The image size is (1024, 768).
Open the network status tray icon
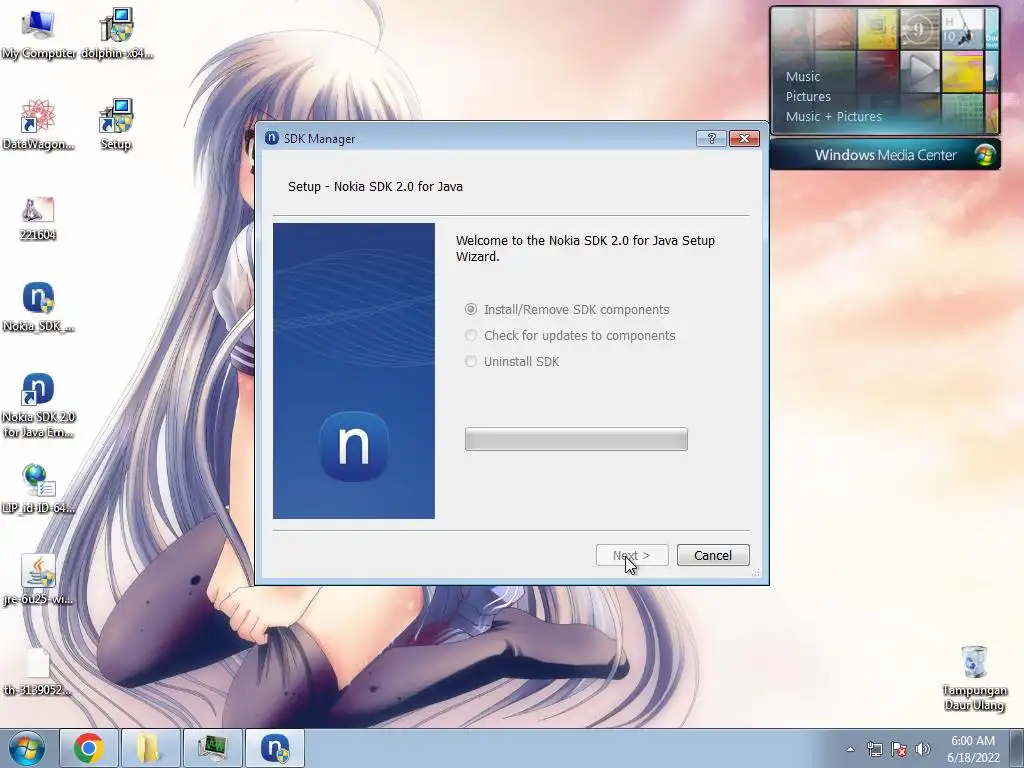(874, 749)
